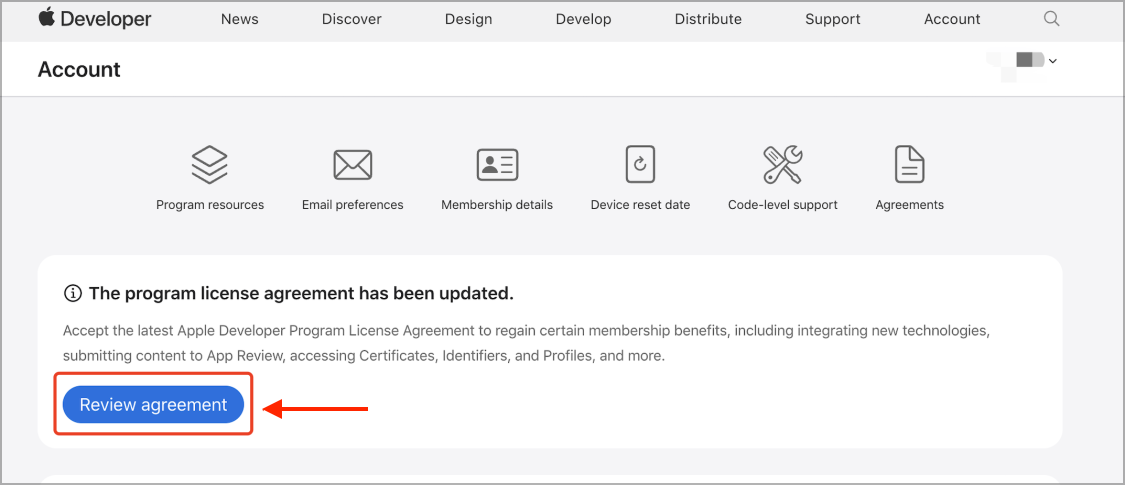Open the Support menu item

[832, 19]
